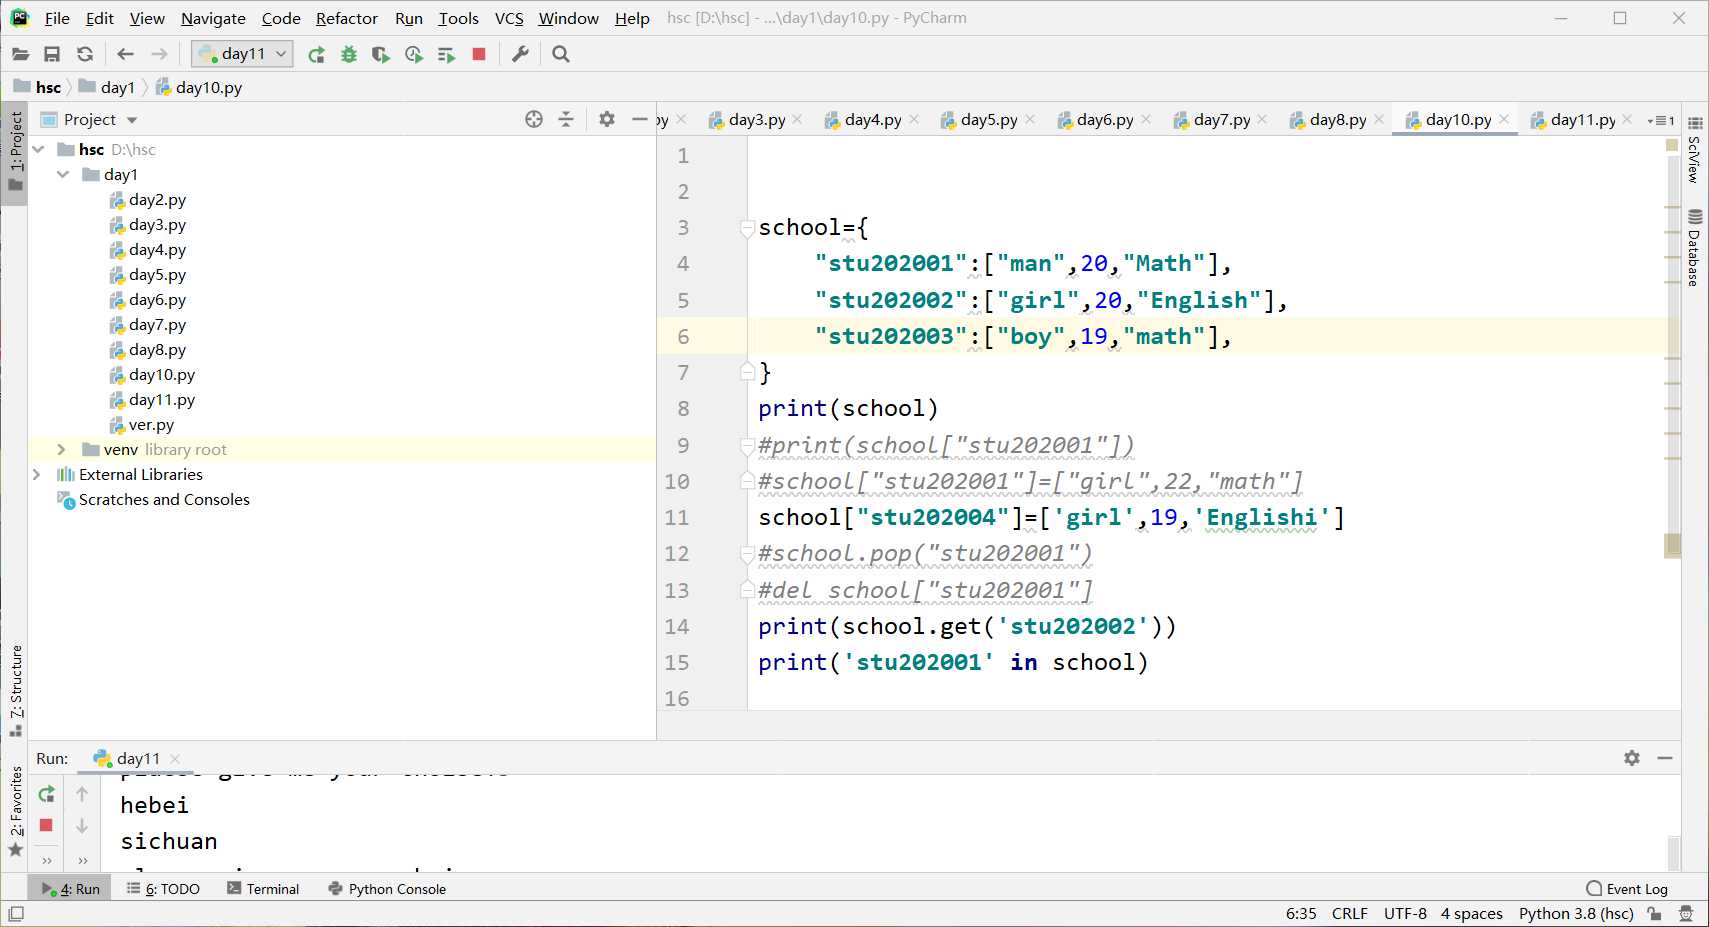
Task: Click the 4: Run tool window button
Action: pos(71,888)
